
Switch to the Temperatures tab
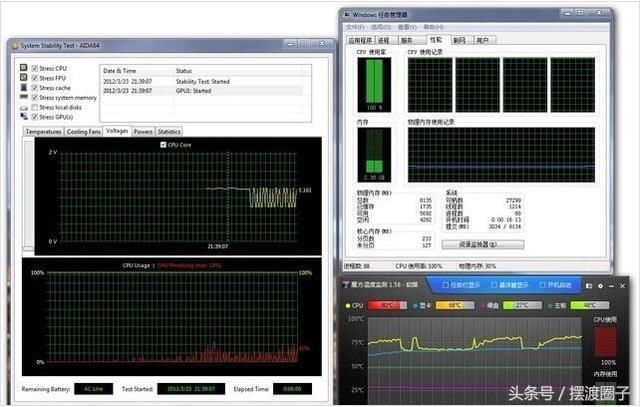point(43,131)
